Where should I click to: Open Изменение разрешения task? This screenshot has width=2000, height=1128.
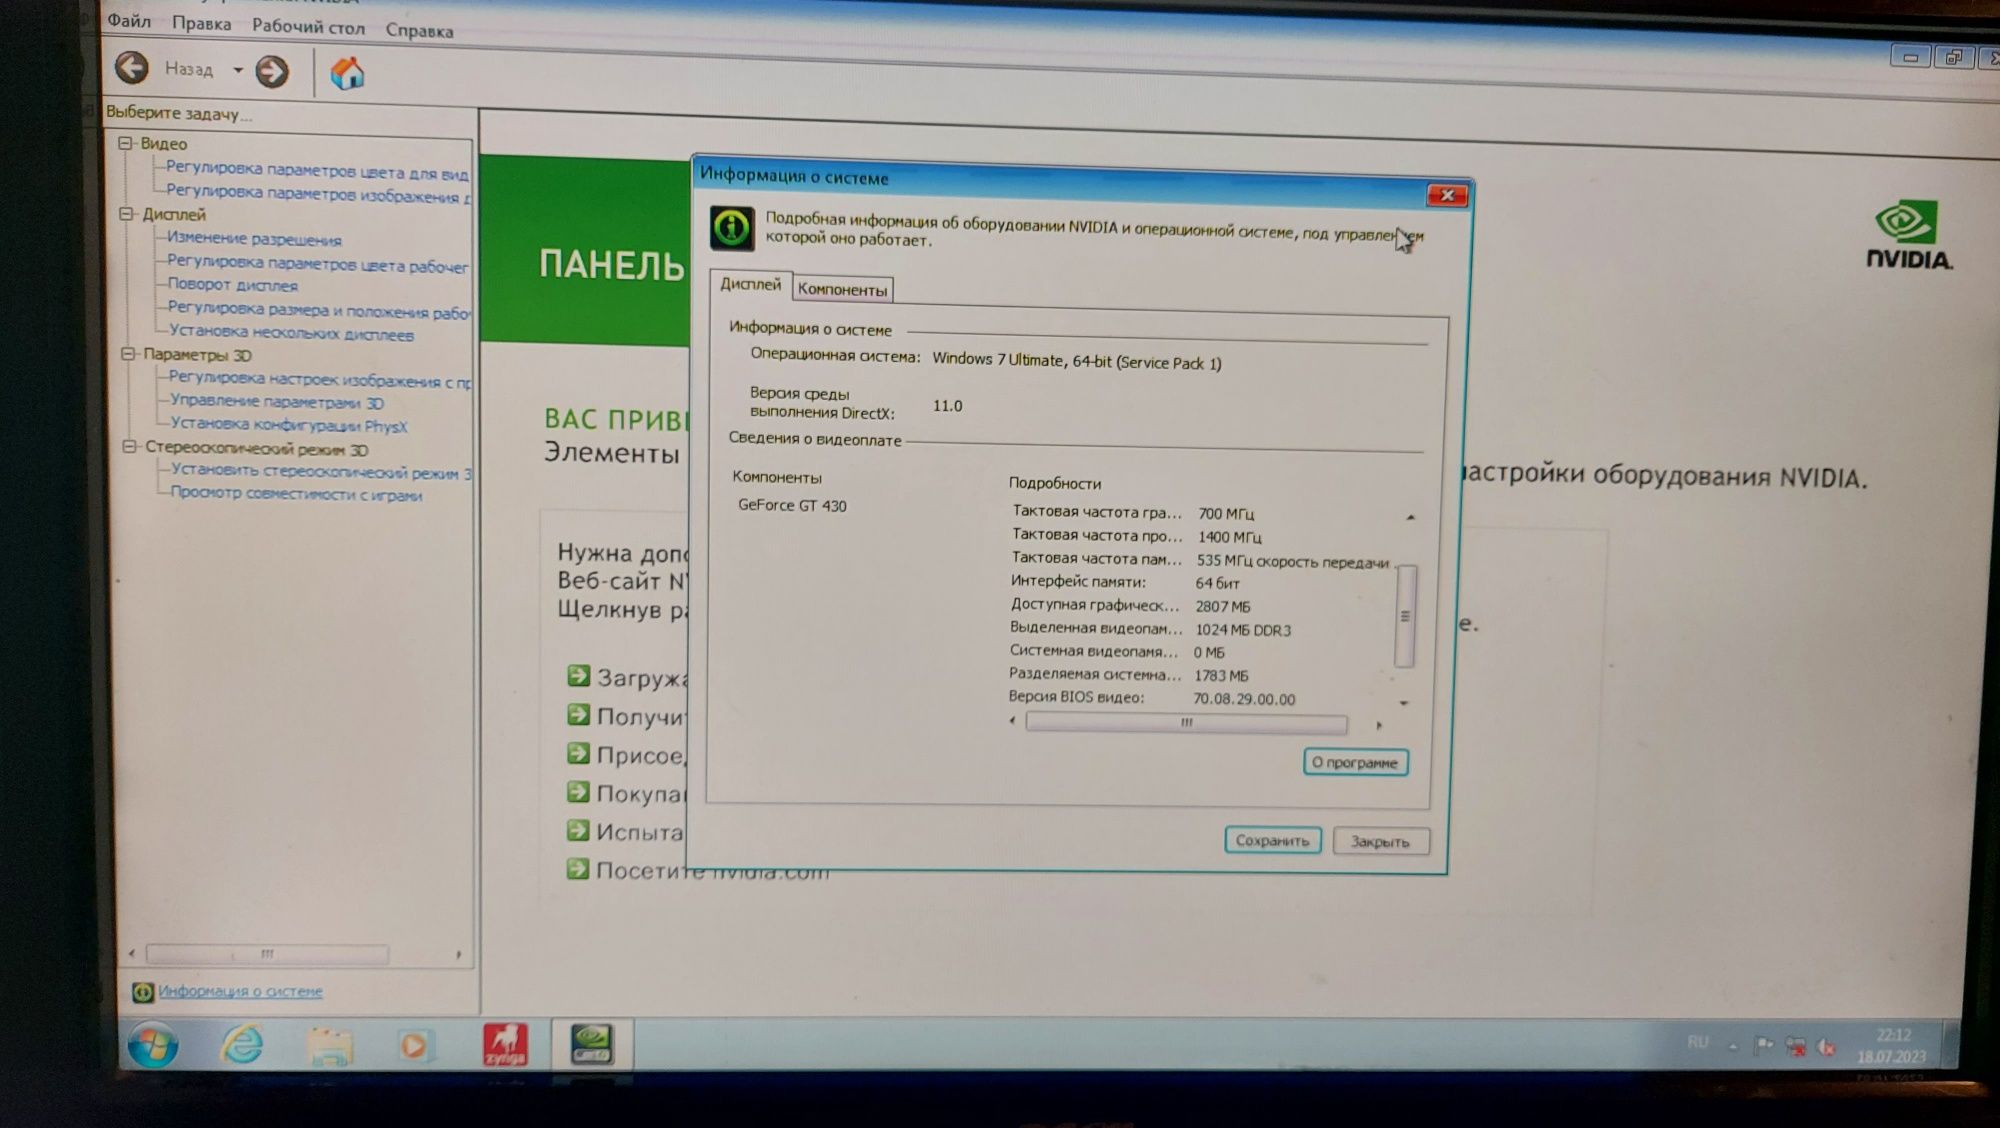254,239
